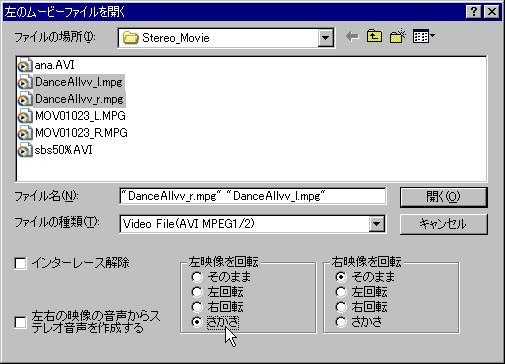
Task: Select the sbs50%.AVI file icon
Action: point(25,150)
